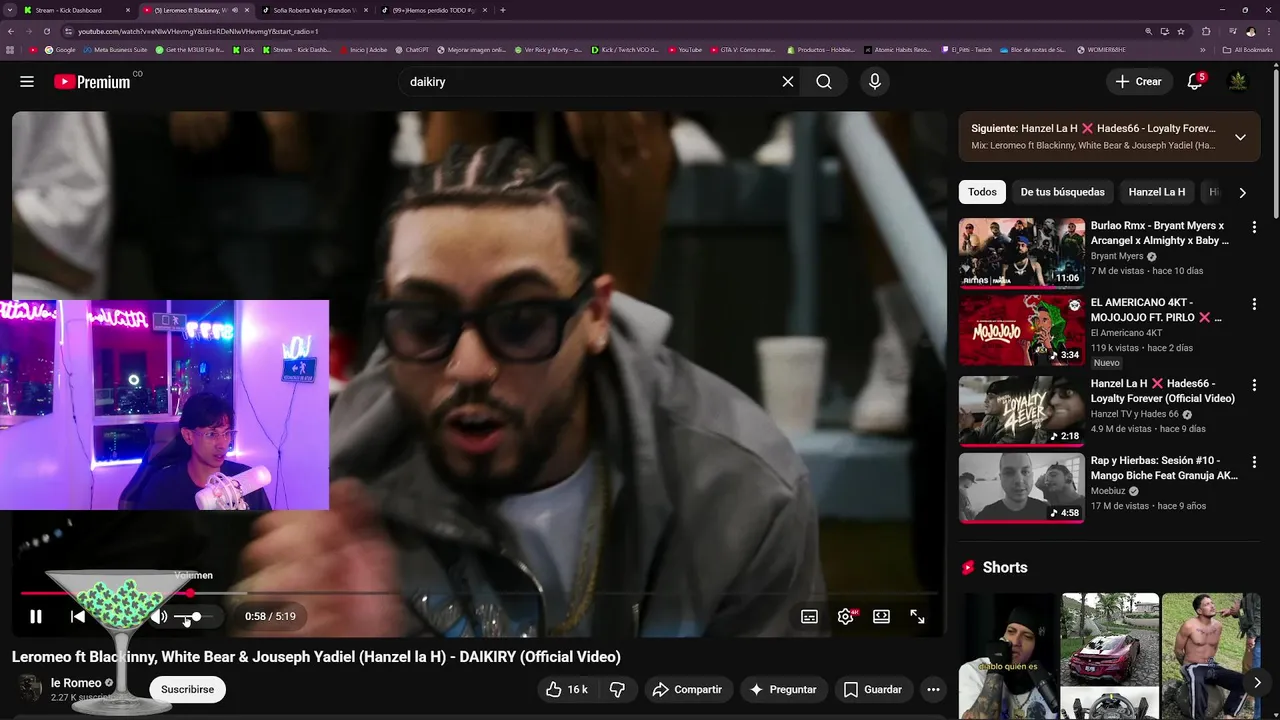Screen dimensions: 1280x720
Task: Click the Compartir share button
Action: pos(687,690)
